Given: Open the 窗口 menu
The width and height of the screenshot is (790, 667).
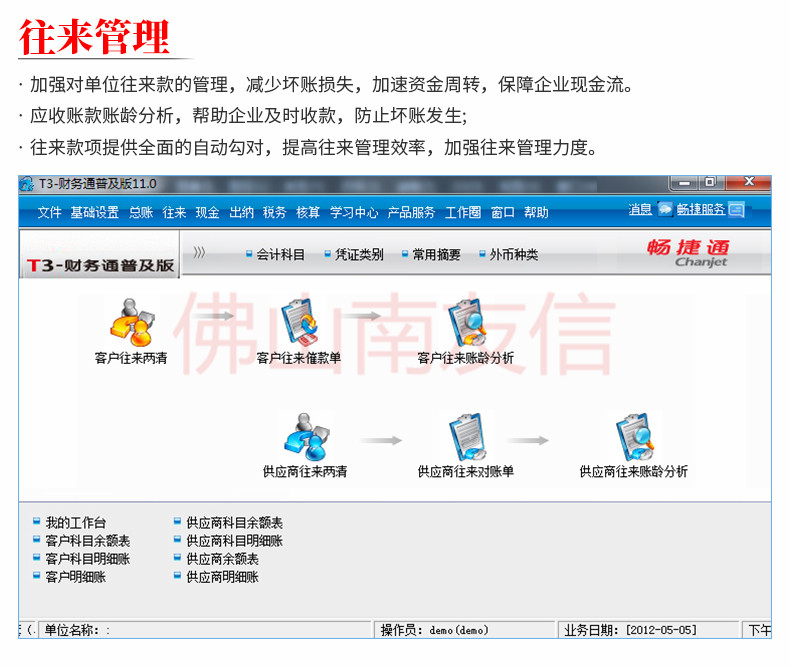Looking at the screenshot, I should (x=503, y=213).
